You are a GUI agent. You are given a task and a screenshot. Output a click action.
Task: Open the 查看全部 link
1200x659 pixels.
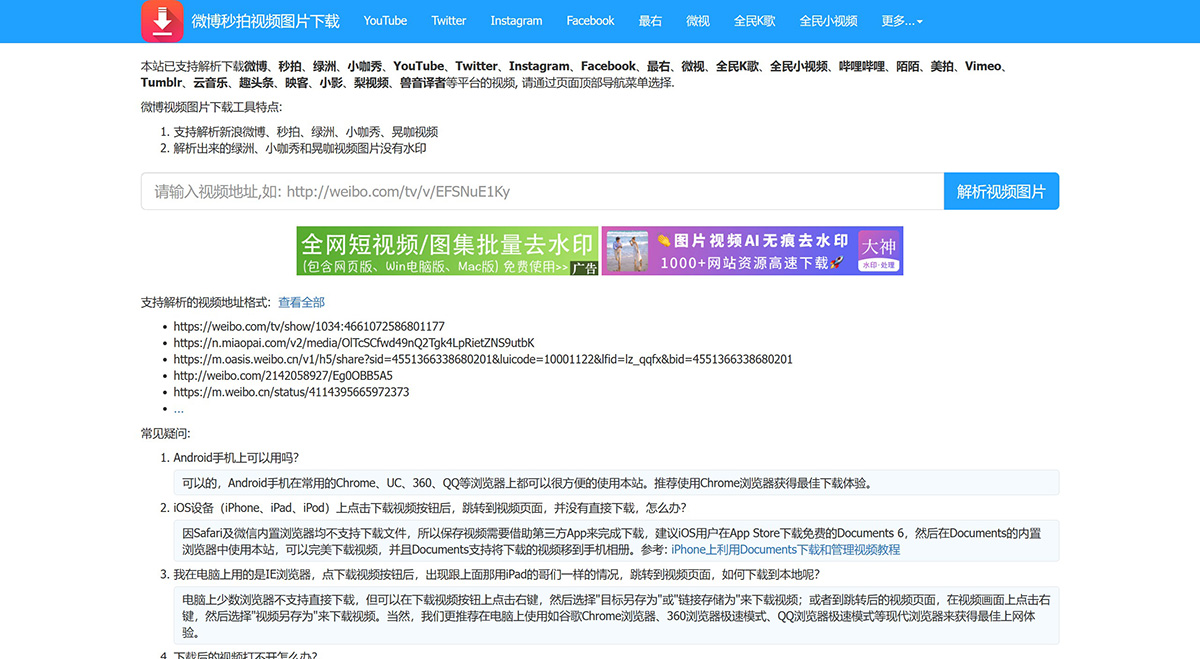(x=301, y=301)
